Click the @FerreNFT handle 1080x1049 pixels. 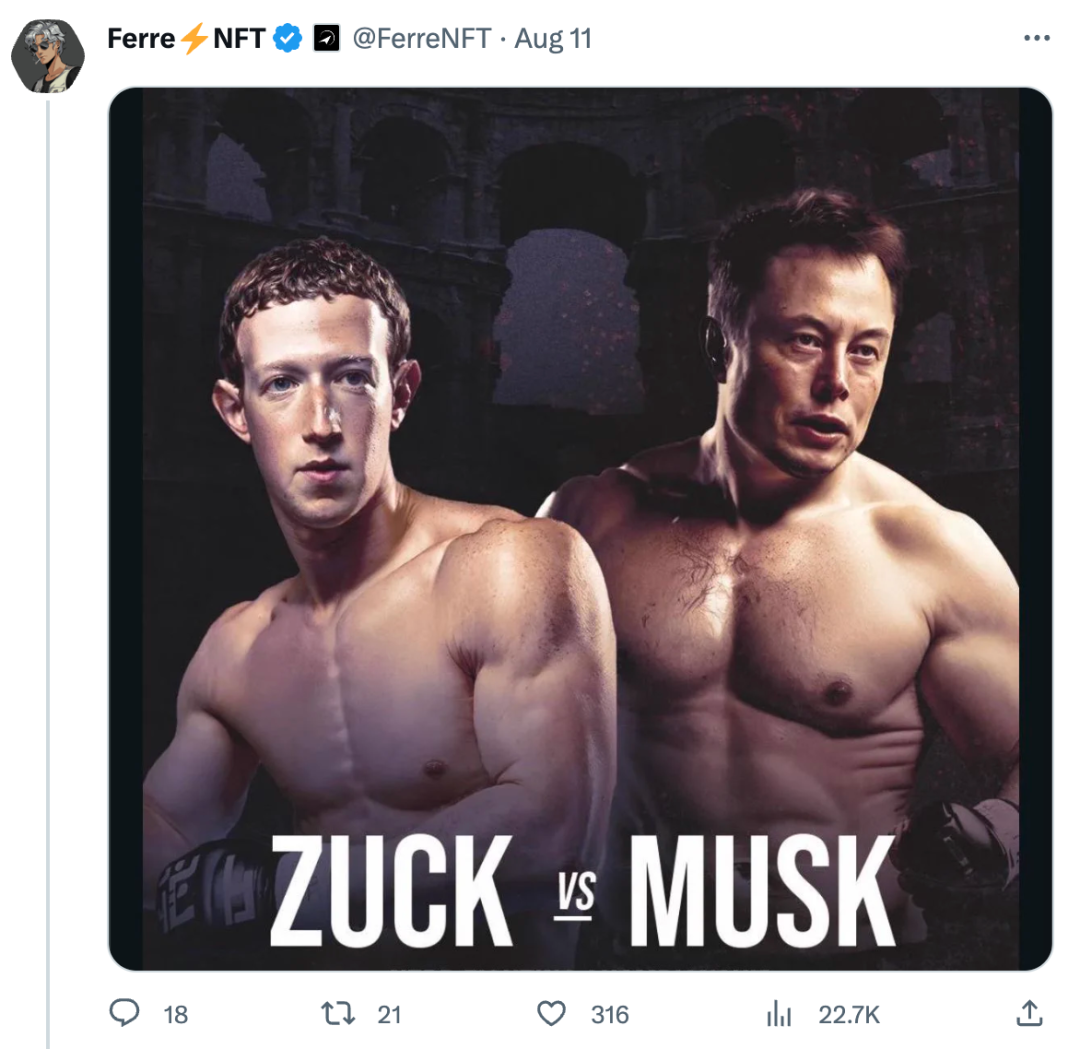420,39
